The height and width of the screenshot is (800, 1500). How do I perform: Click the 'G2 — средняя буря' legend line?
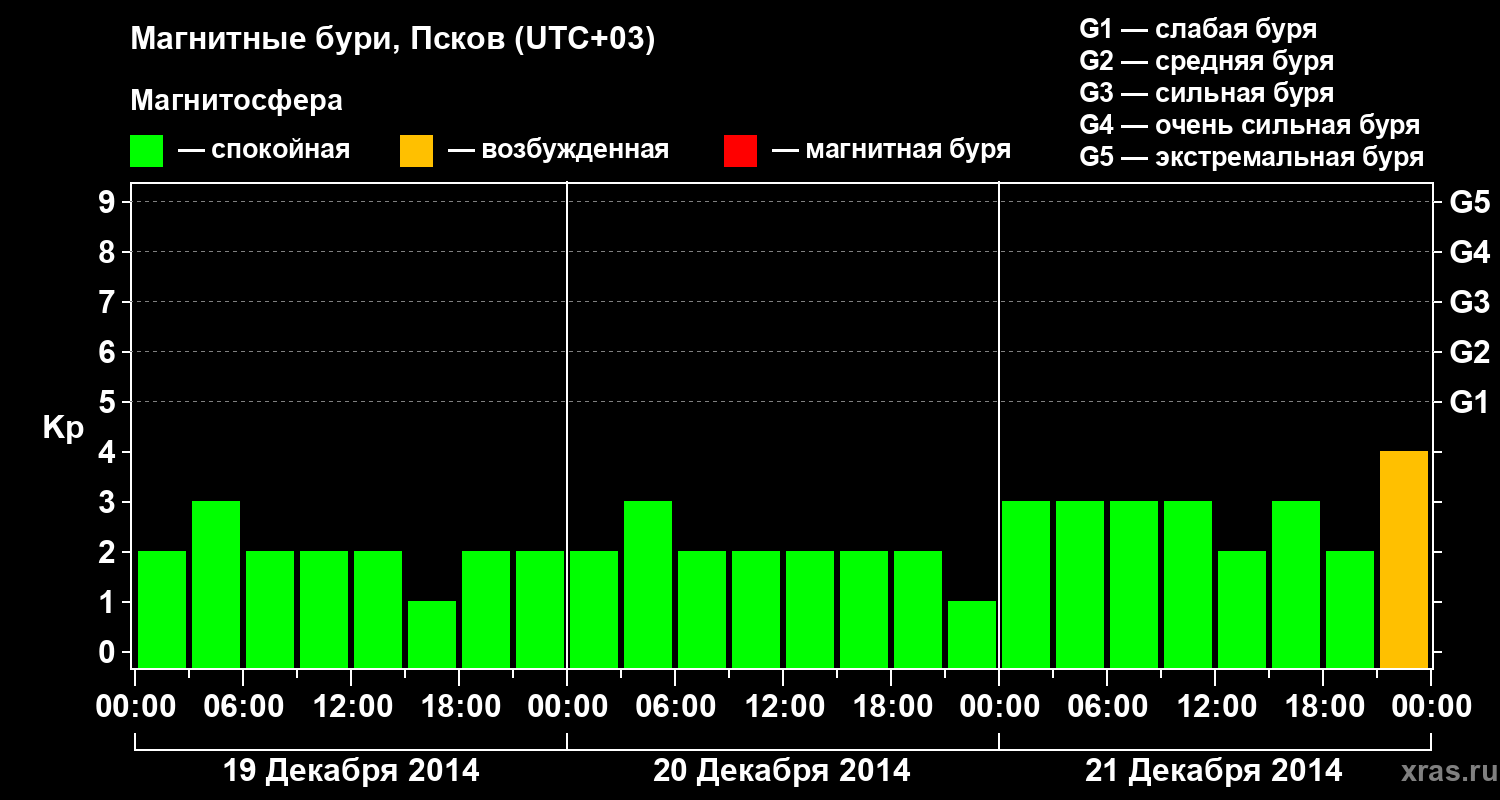coord(1207,61)
